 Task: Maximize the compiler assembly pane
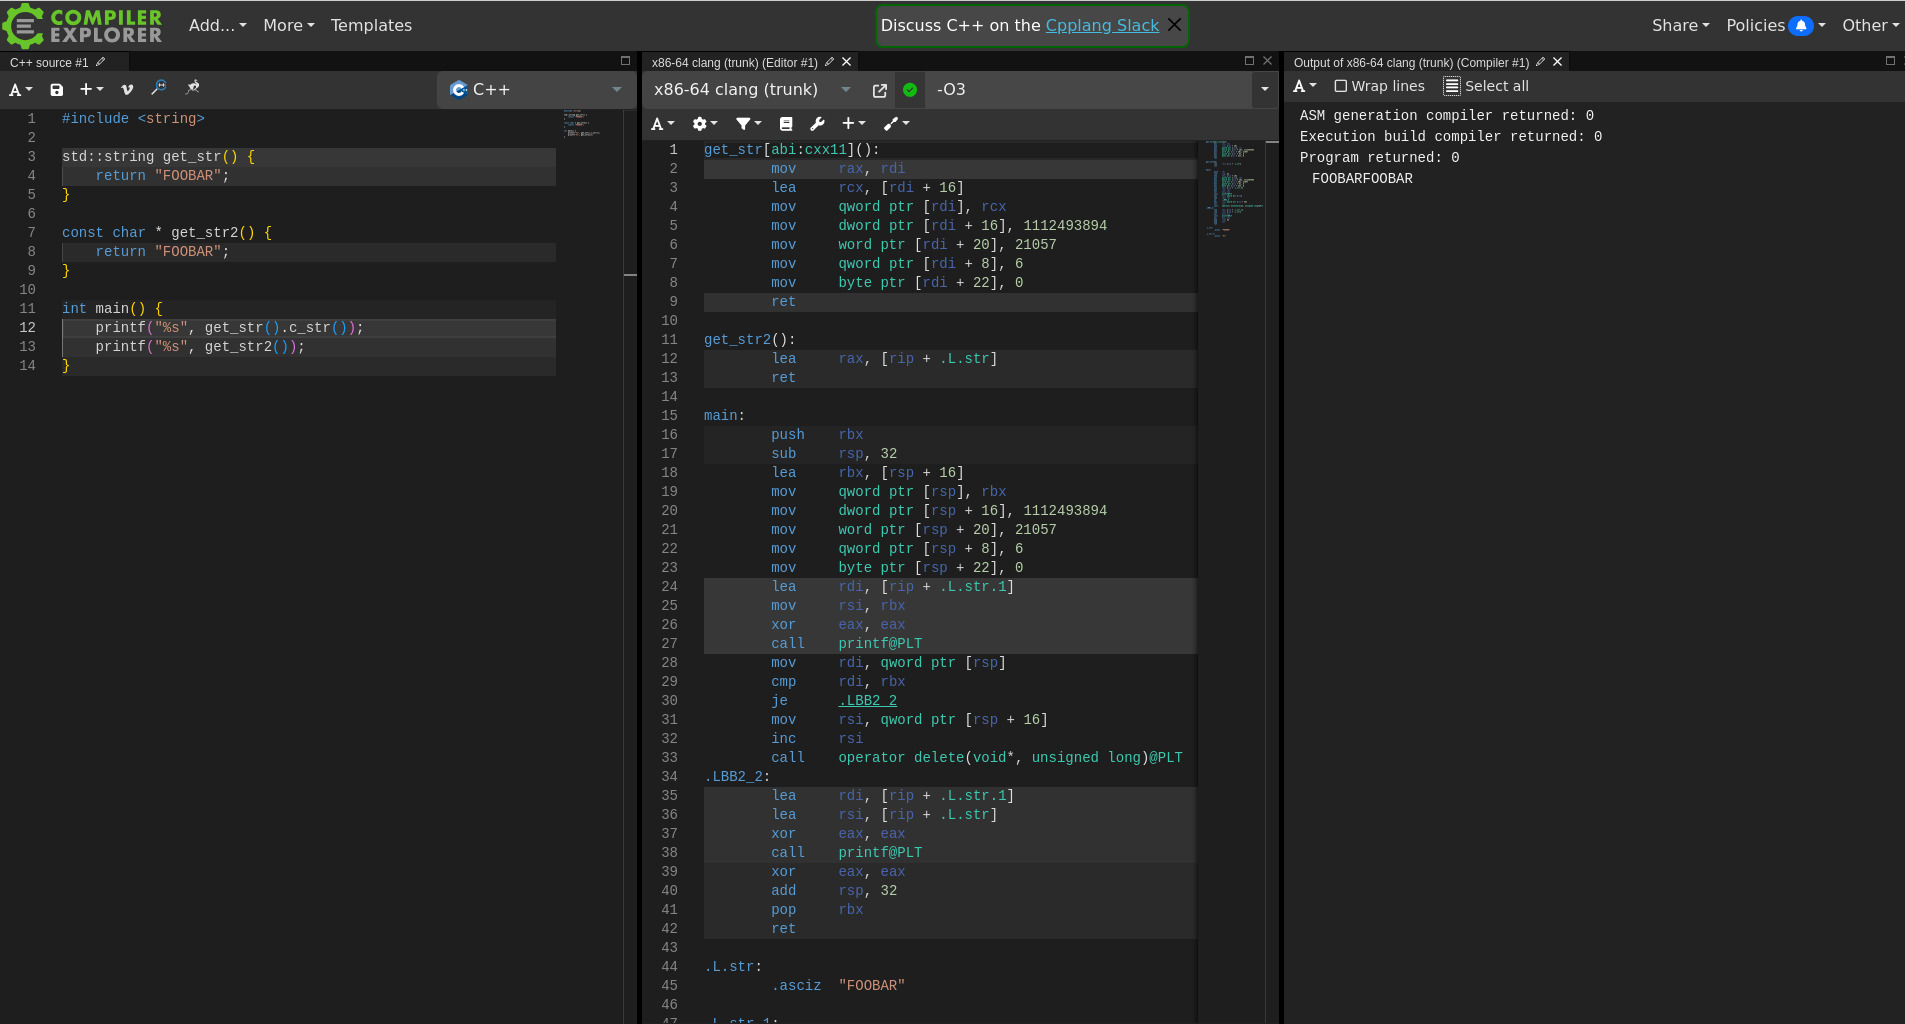point(1249,61)
